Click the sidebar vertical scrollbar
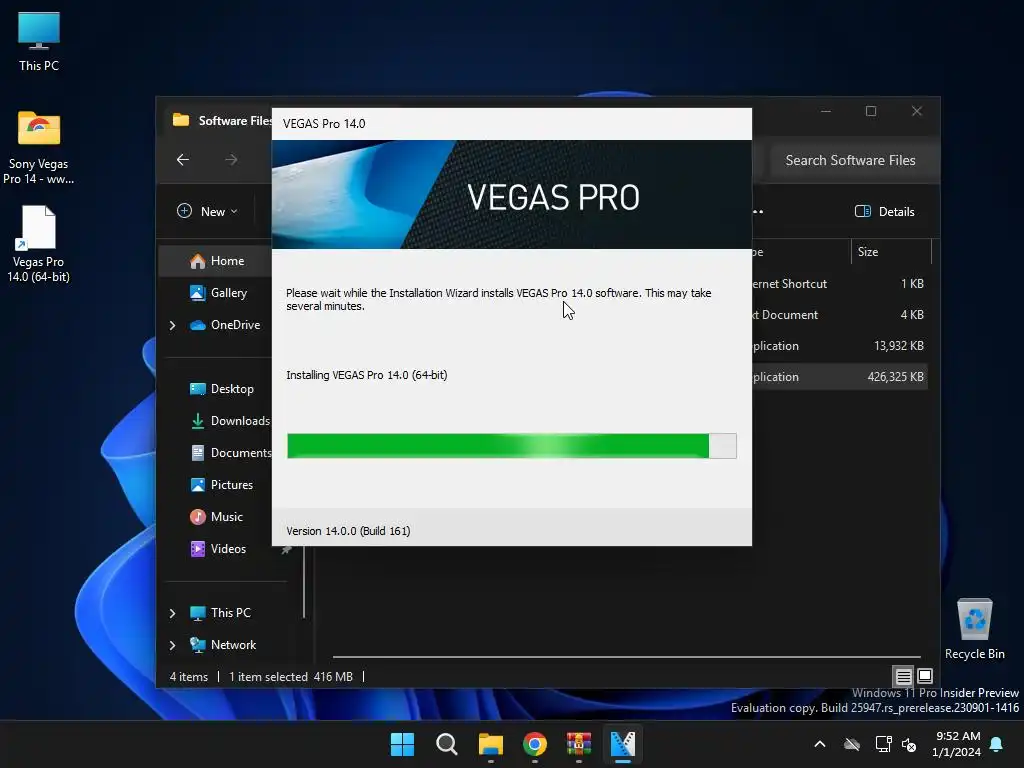 pos(304,581)
